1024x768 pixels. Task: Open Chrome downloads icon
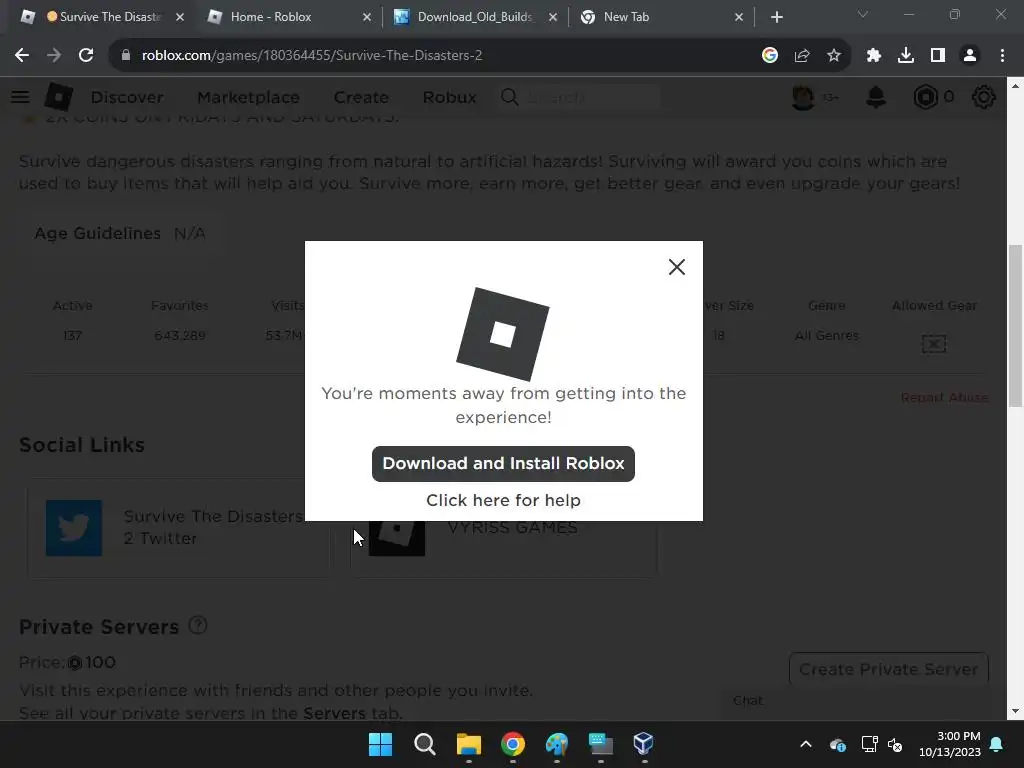point(906,56)
